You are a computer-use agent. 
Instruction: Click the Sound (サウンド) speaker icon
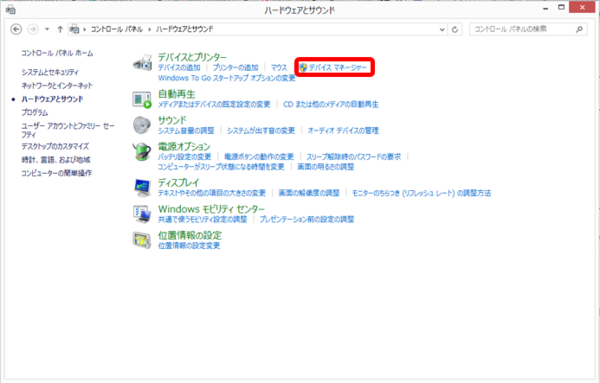point(142,125)
